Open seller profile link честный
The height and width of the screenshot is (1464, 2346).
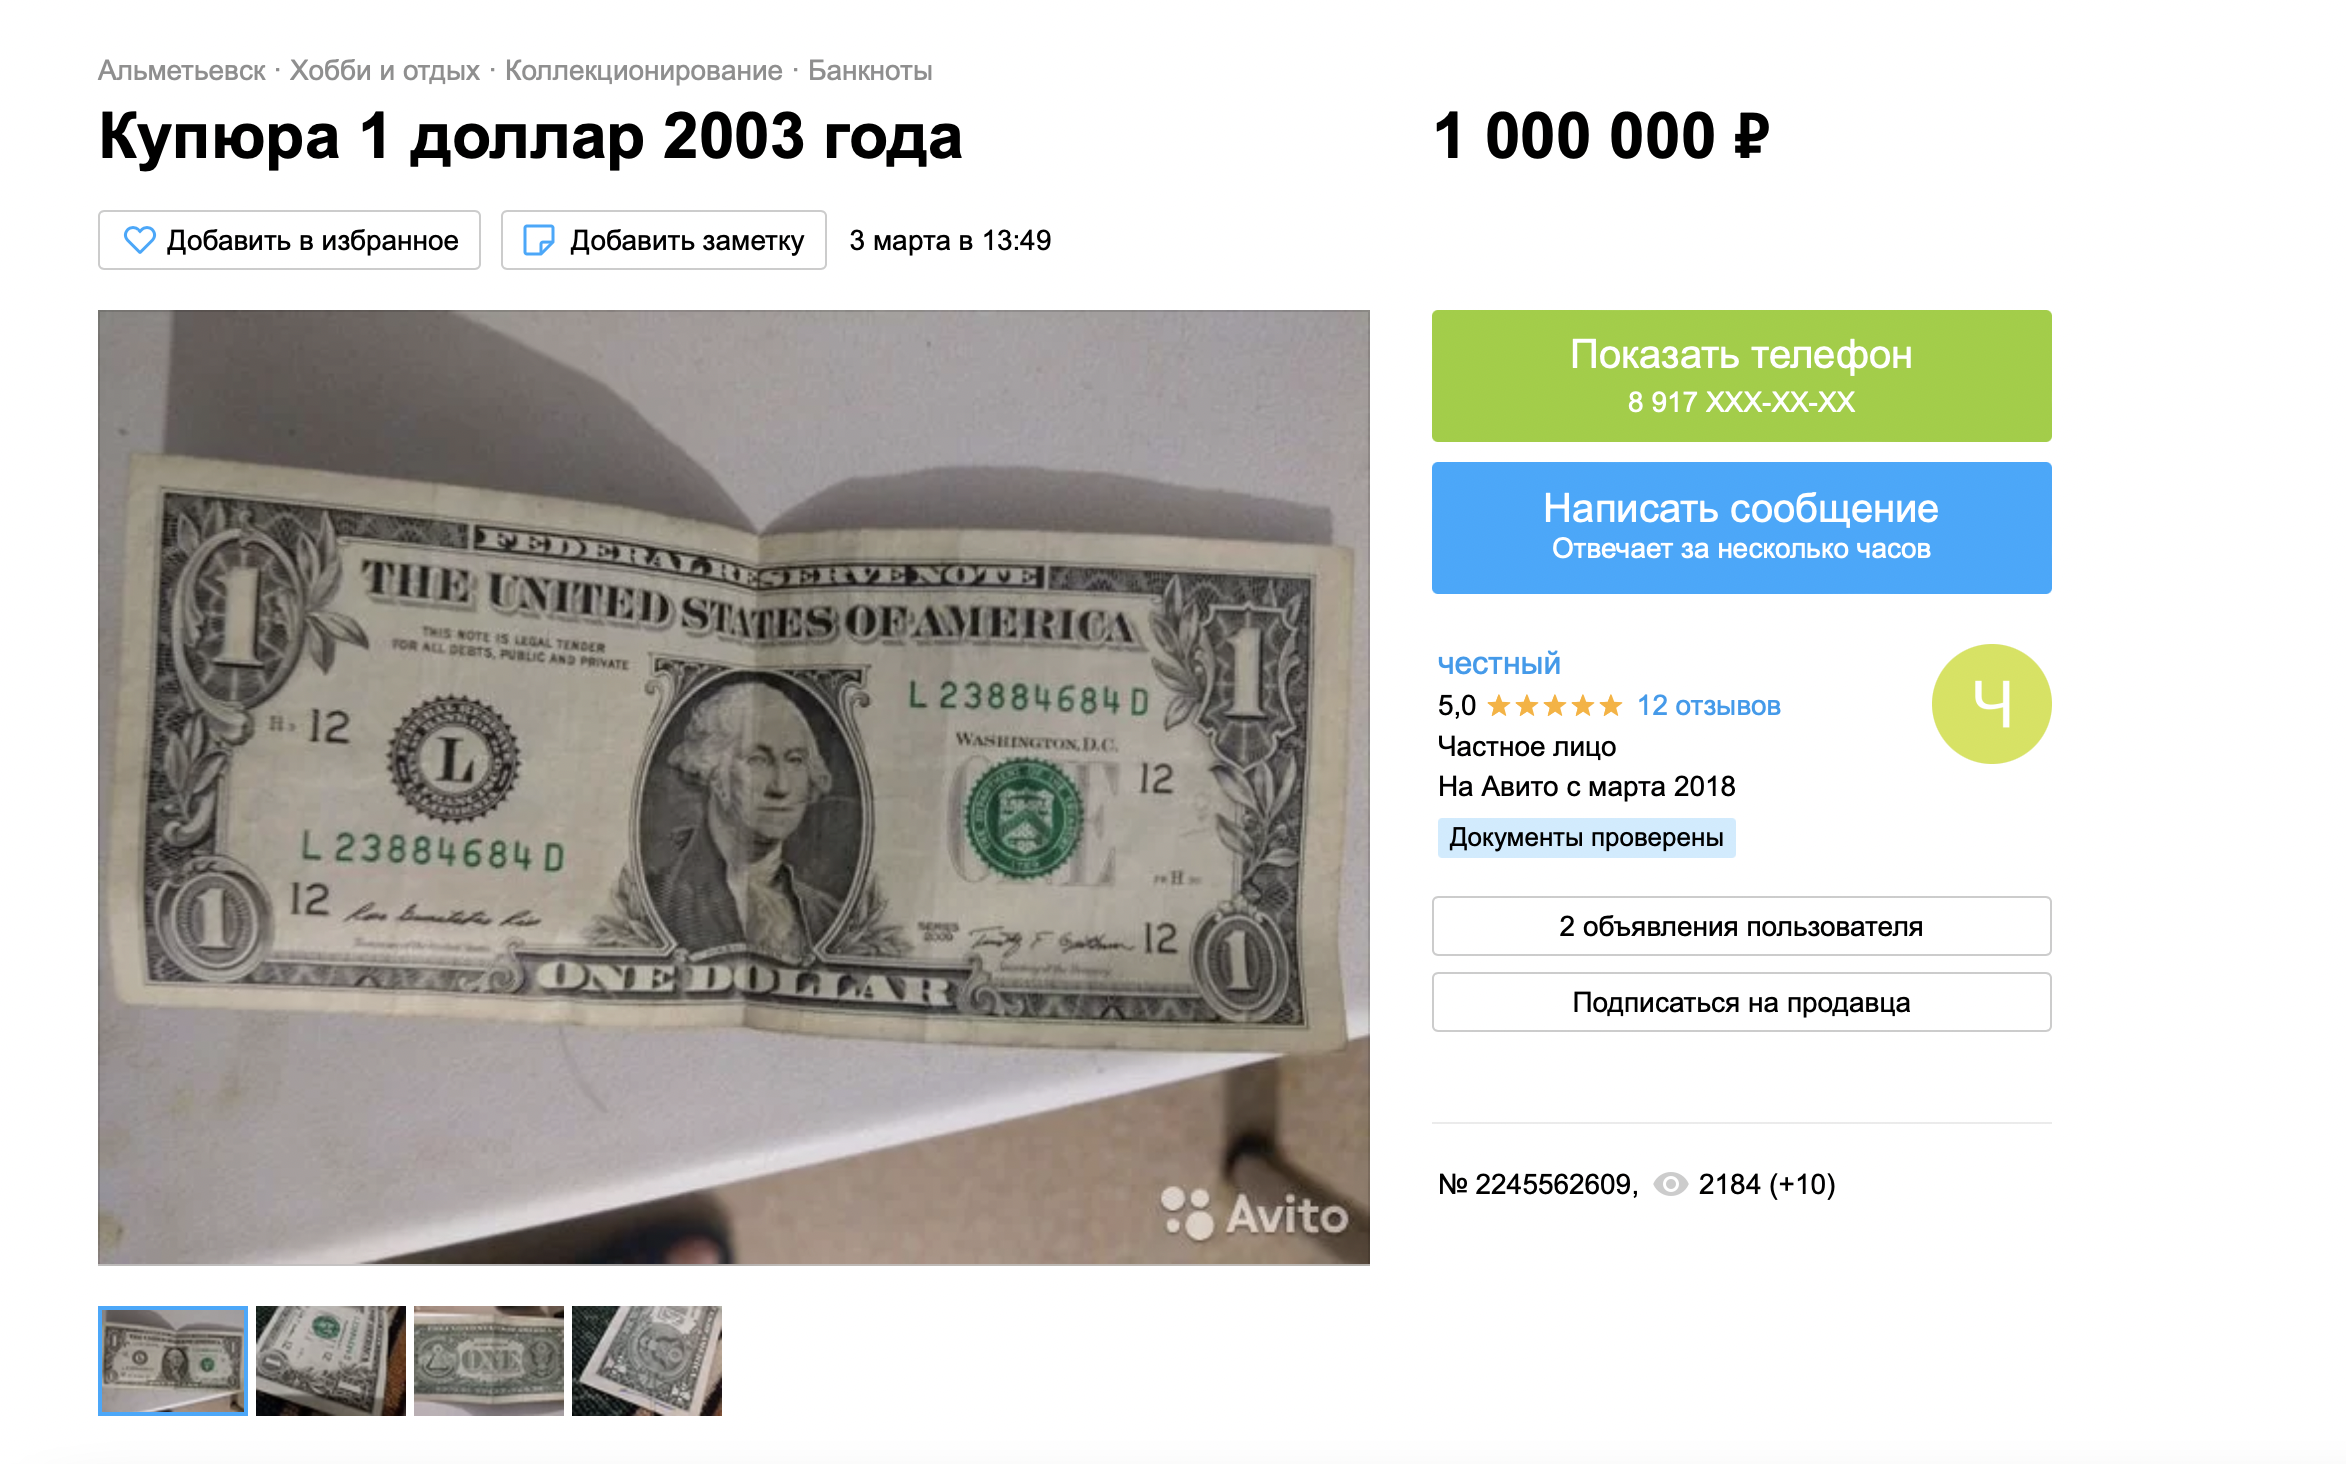point(1498,664)
